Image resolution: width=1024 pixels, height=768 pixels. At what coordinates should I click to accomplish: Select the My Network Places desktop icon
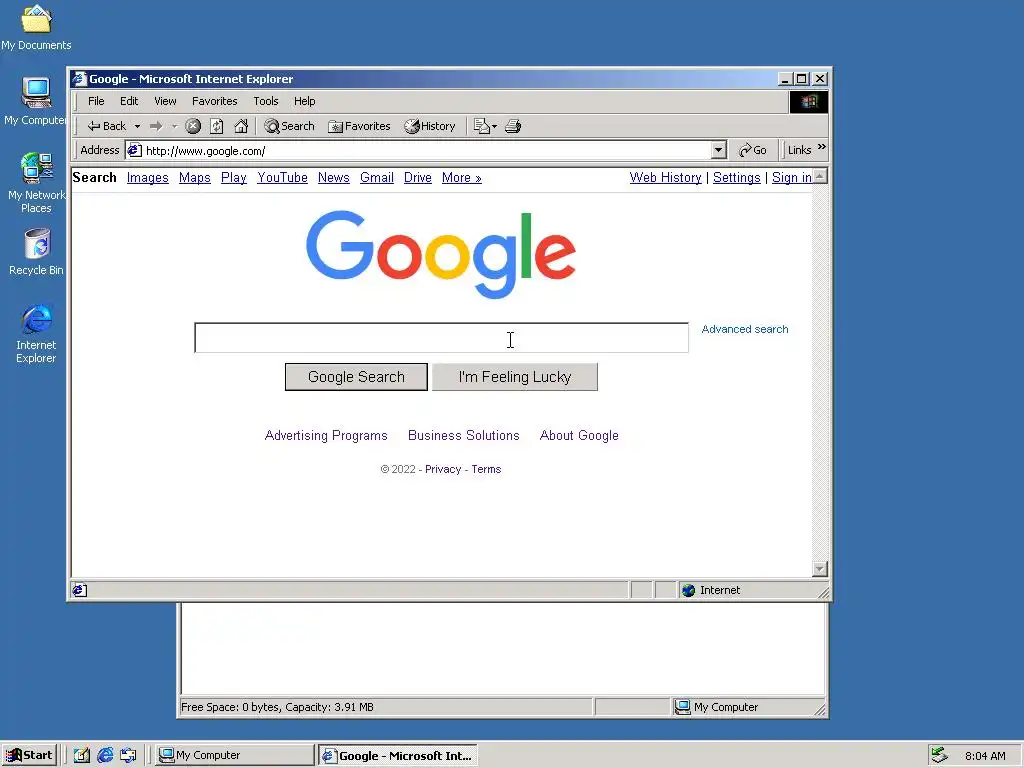click(x=36, y=183)
